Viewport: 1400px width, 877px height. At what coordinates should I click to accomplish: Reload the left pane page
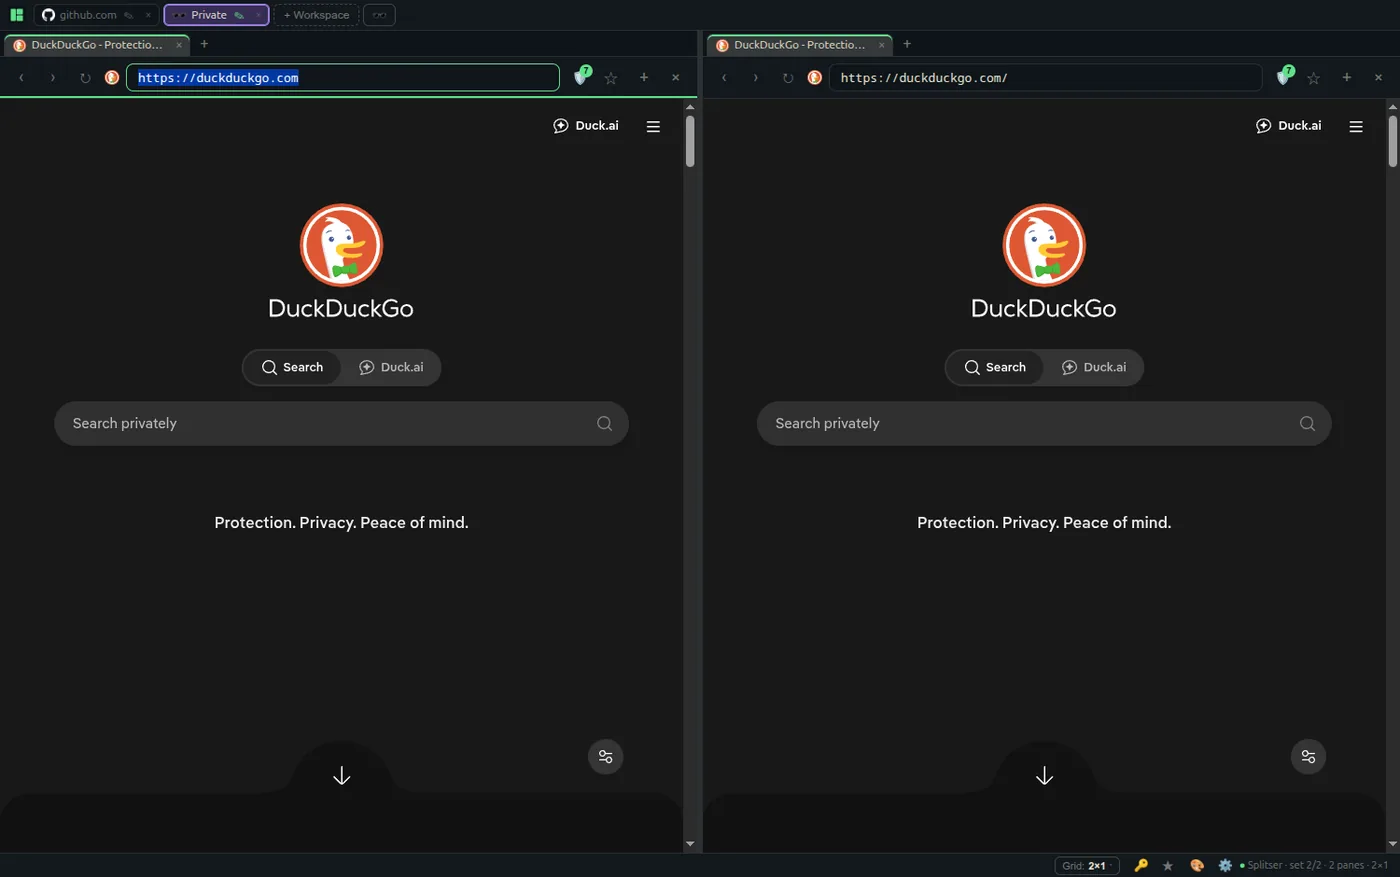(85, 77)
